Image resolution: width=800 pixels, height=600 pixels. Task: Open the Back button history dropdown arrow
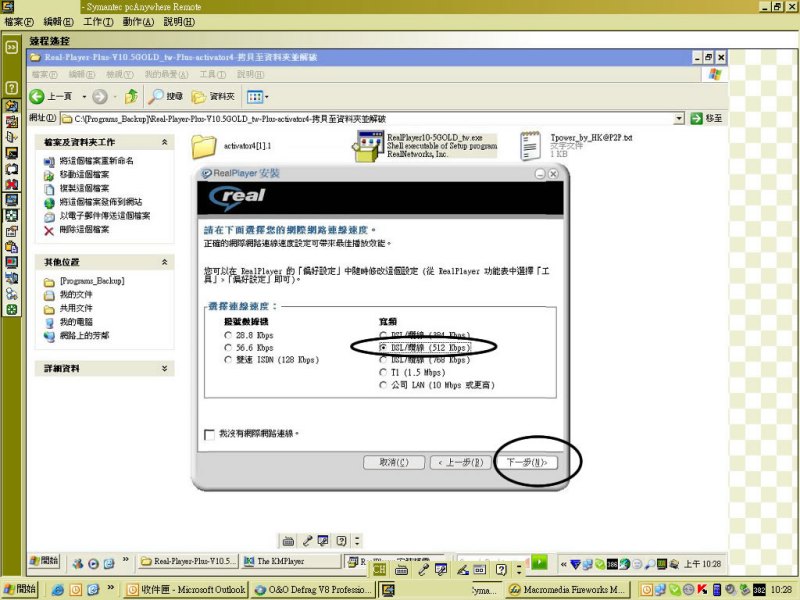(84, 96)
